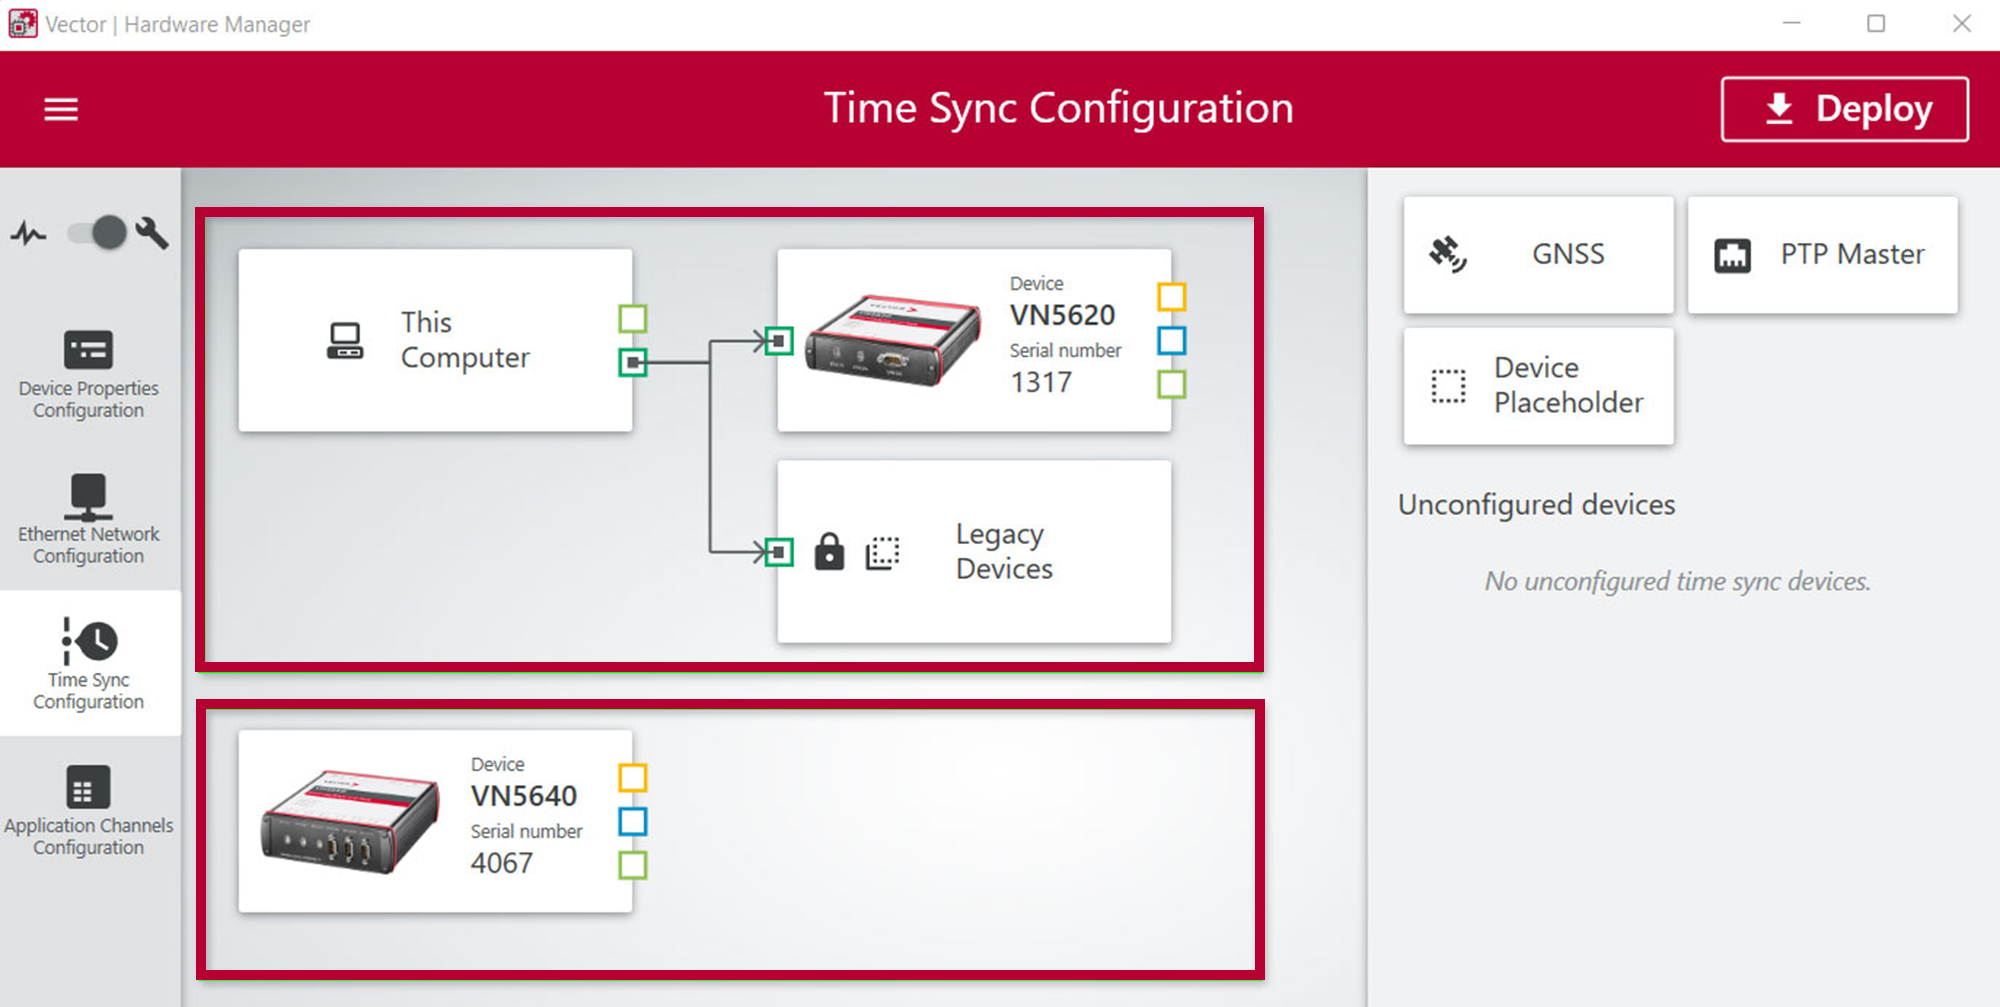2000x1007 pixels.
Task: Click the VN5640 device image
Action: (x=350, y=822)
